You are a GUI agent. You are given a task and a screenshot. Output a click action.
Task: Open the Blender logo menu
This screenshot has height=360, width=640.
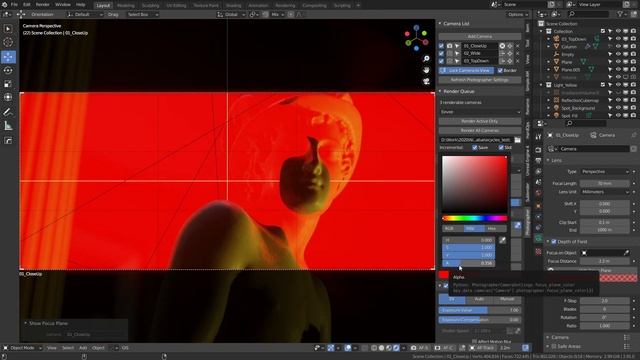pyautogui.click(x=4, y=5)
